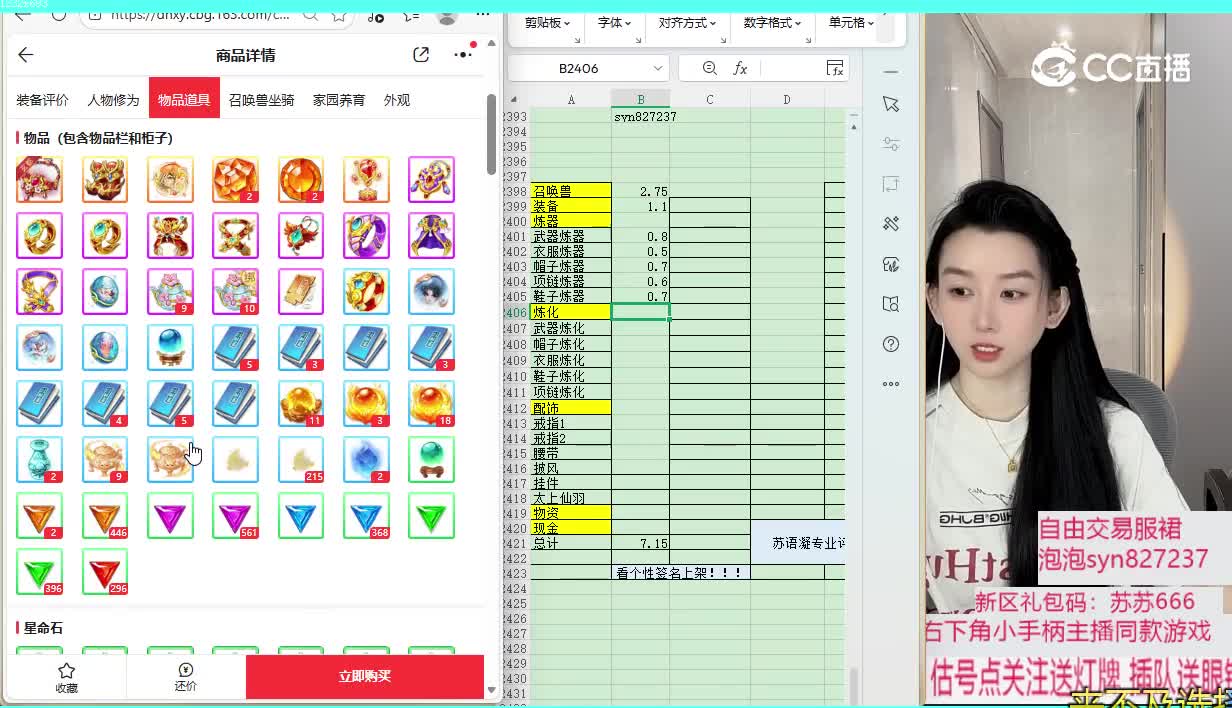The height and width of the screenshot is (708, 1232).
Task: Click the red gem item with 296 count
Action: click(x=104, y=571)
